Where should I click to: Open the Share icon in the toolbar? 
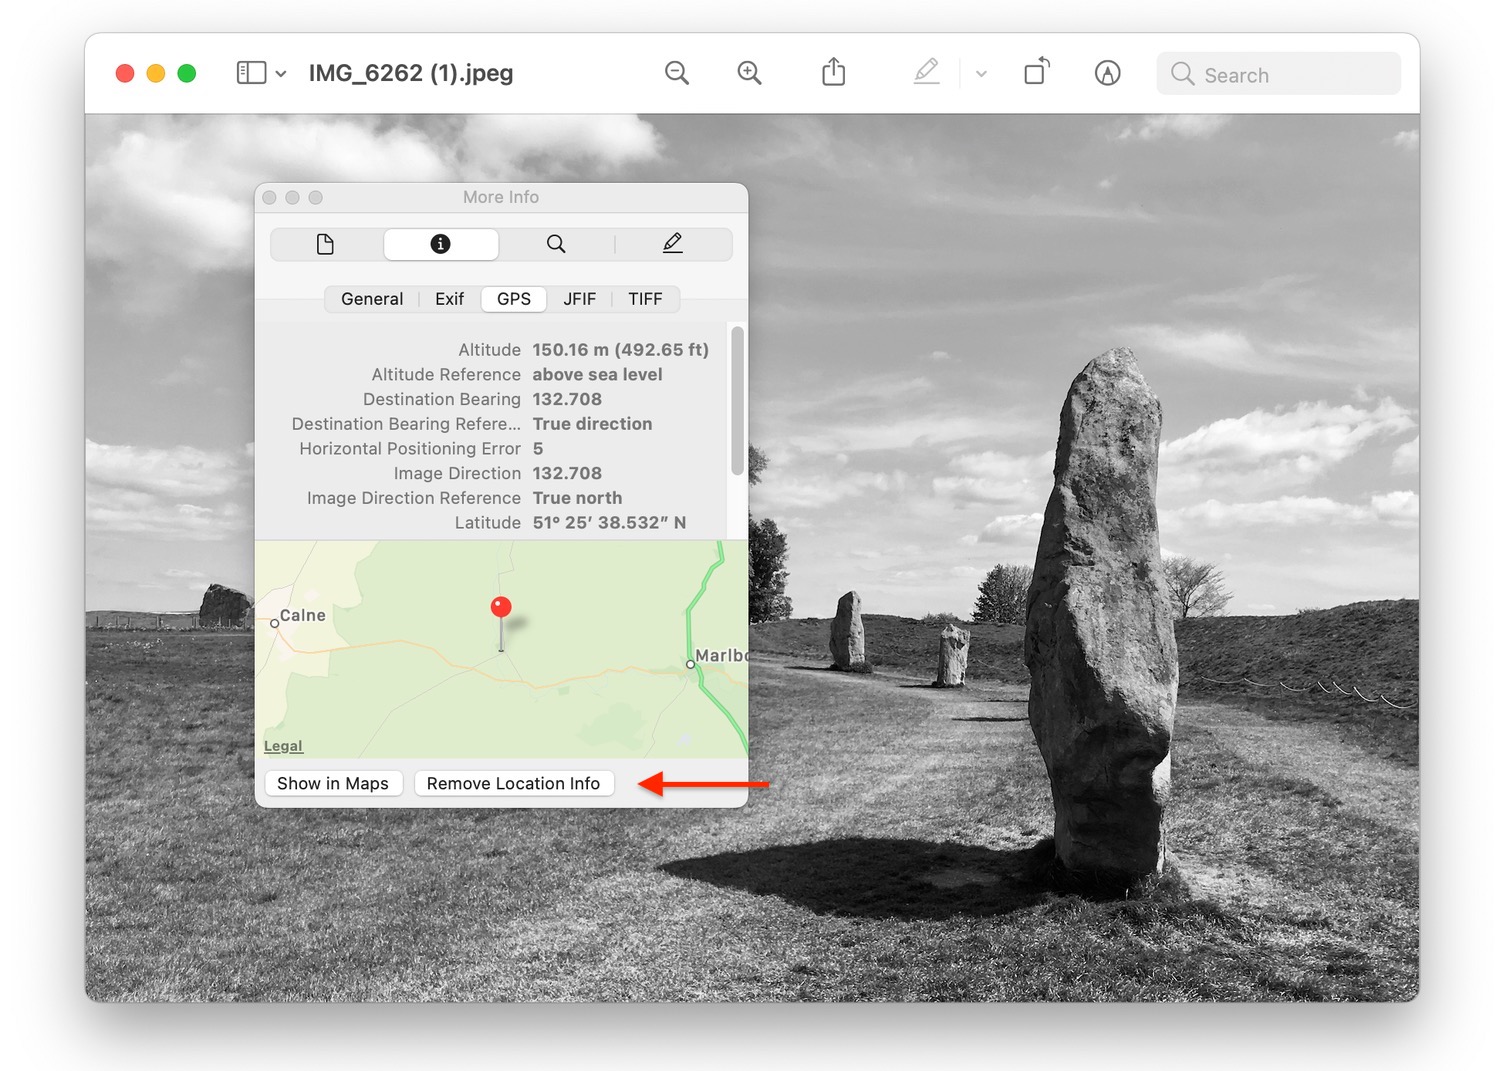pyautogui.click(x=834, y=72)
